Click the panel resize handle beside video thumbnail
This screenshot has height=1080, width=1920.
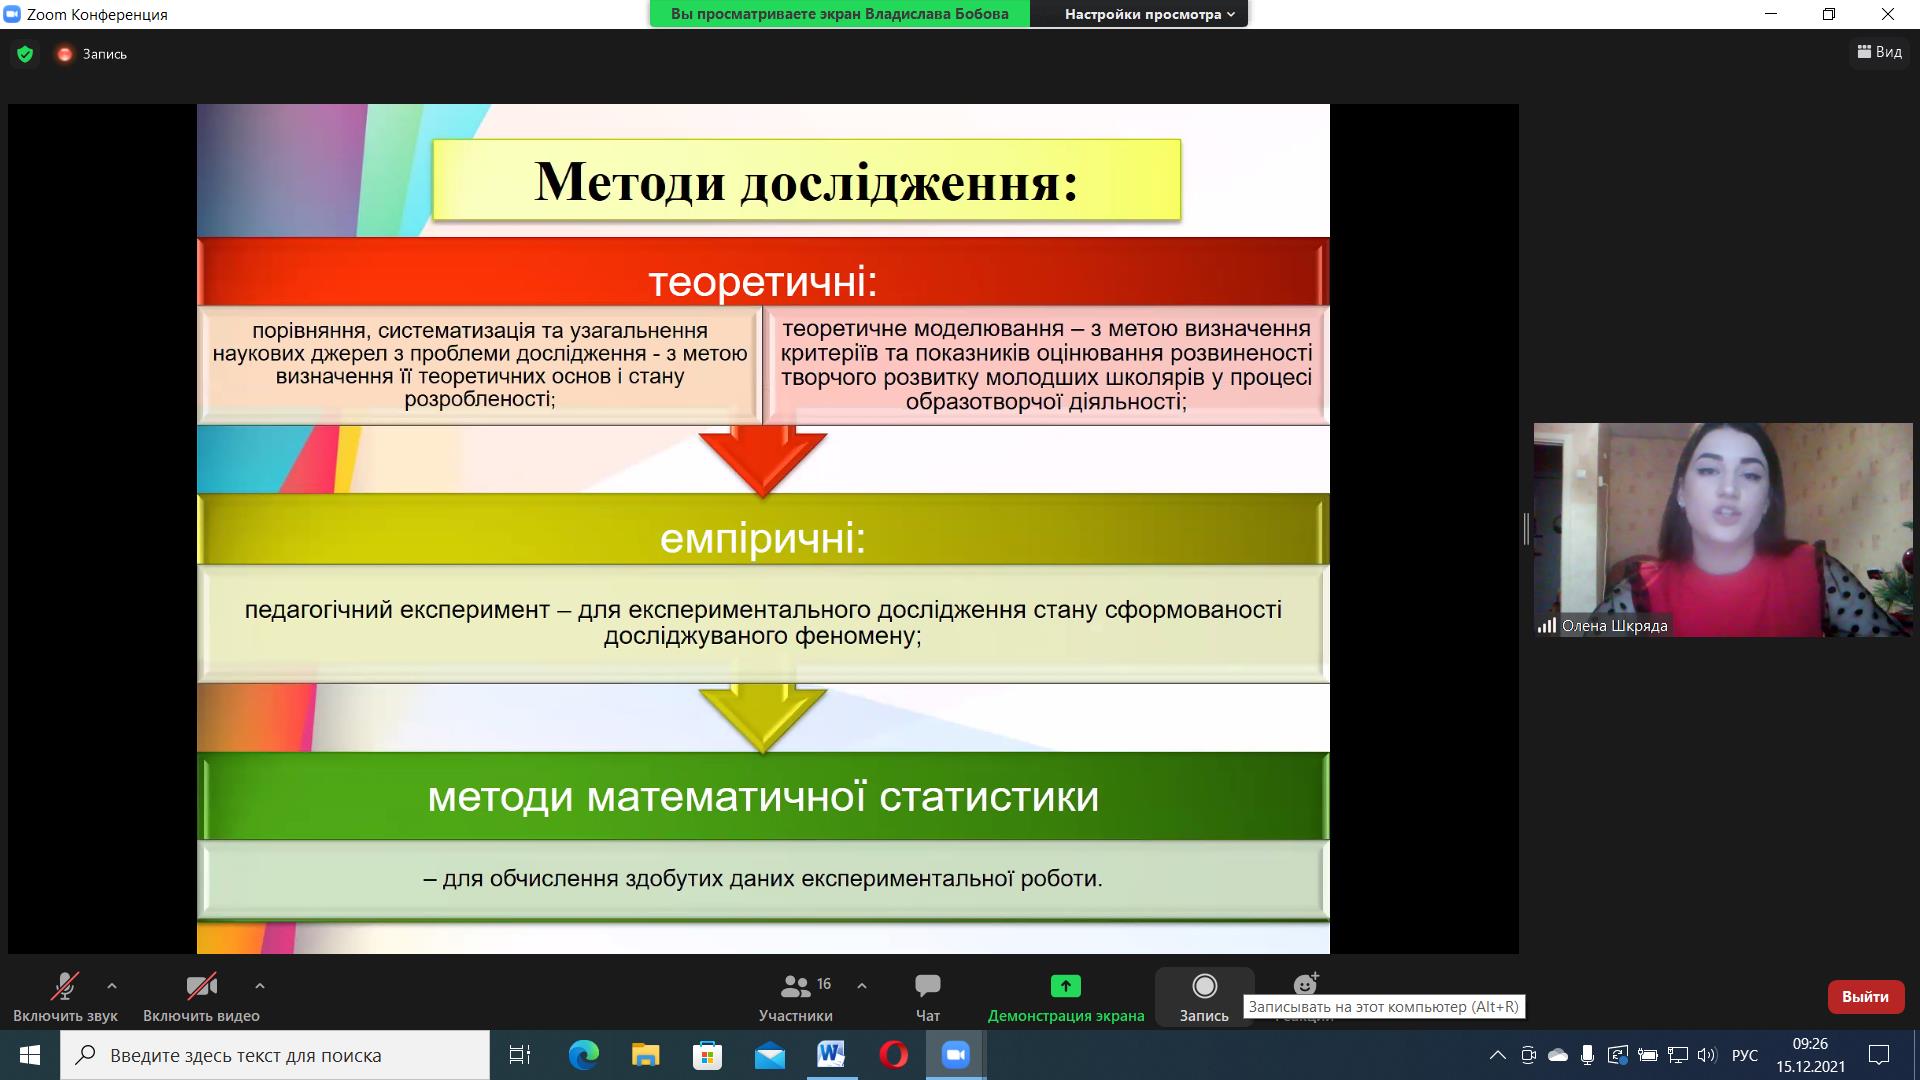coord(1526,529)
